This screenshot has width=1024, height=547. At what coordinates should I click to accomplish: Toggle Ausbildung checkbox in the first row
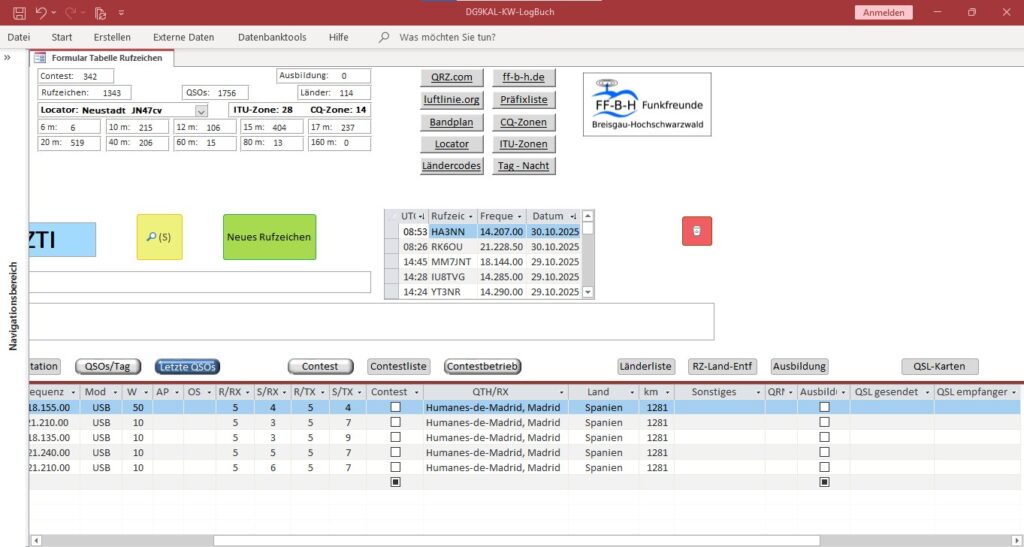(824, 408)
